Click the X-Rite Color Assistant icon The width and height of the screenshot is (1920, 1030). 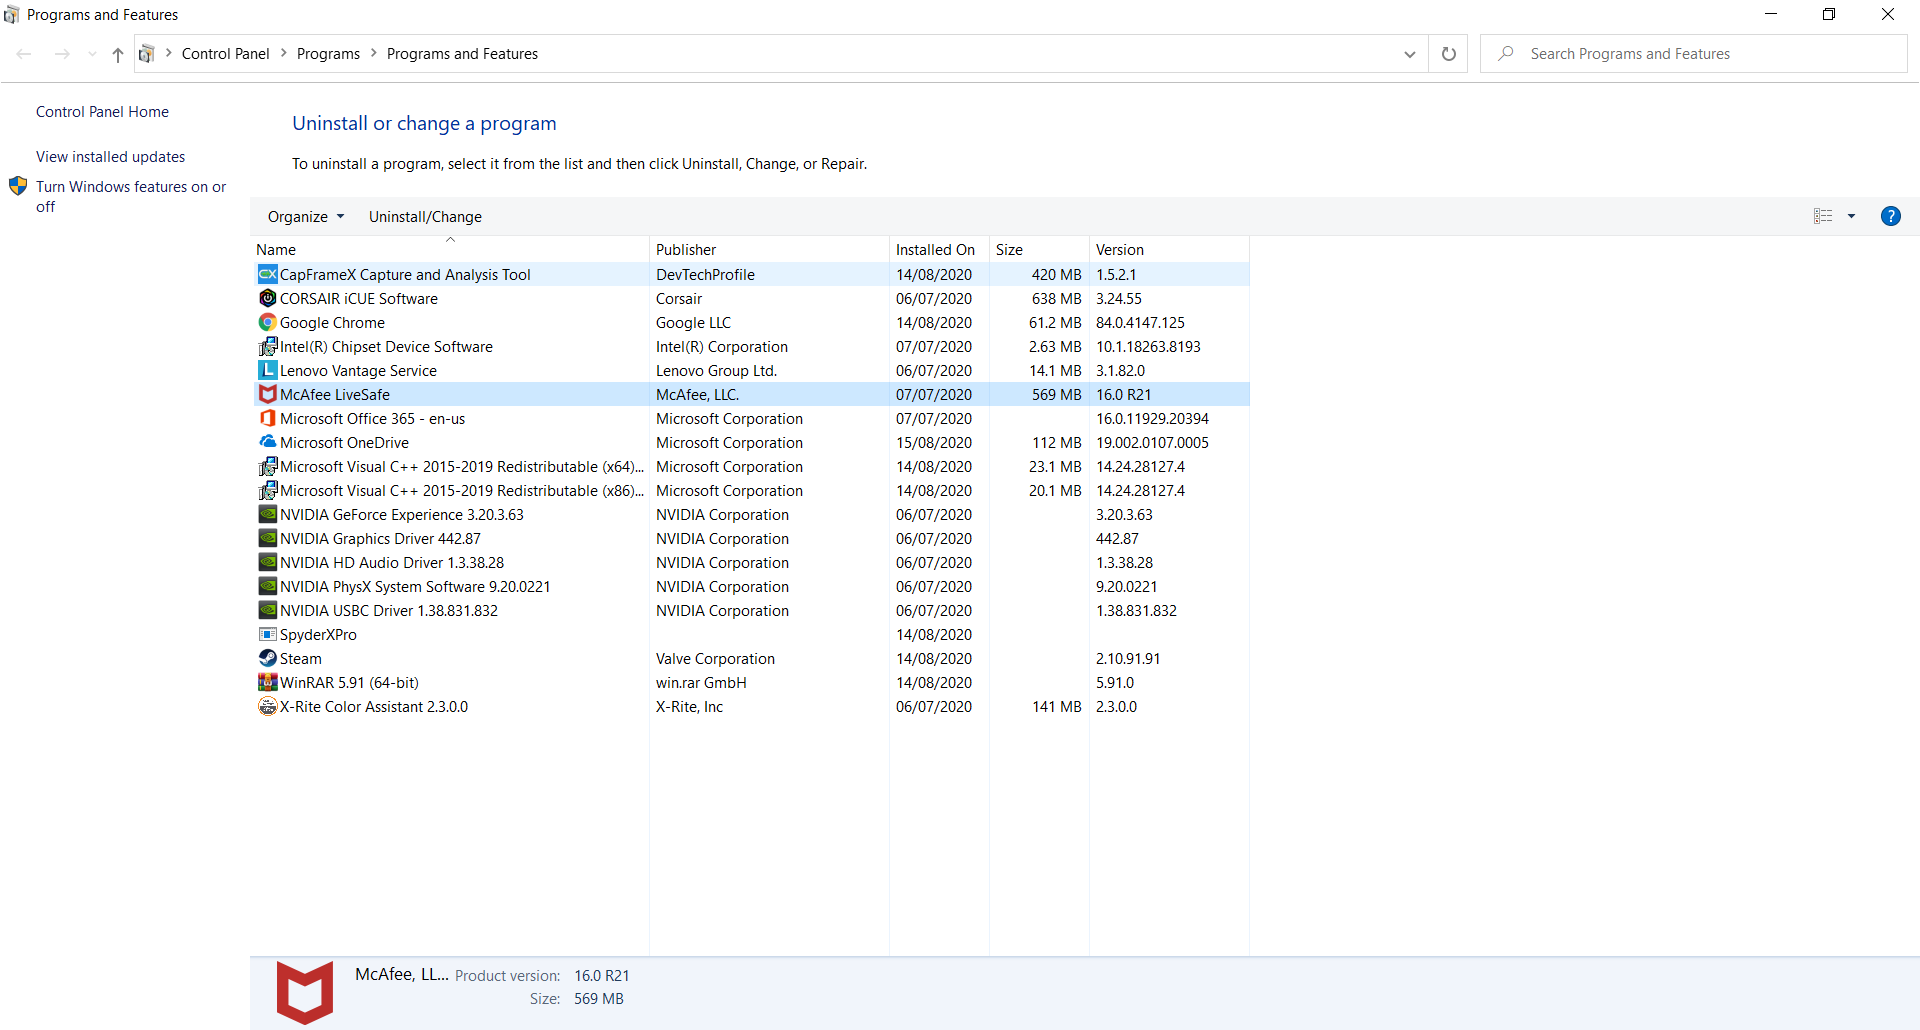[x=267, y=706]
